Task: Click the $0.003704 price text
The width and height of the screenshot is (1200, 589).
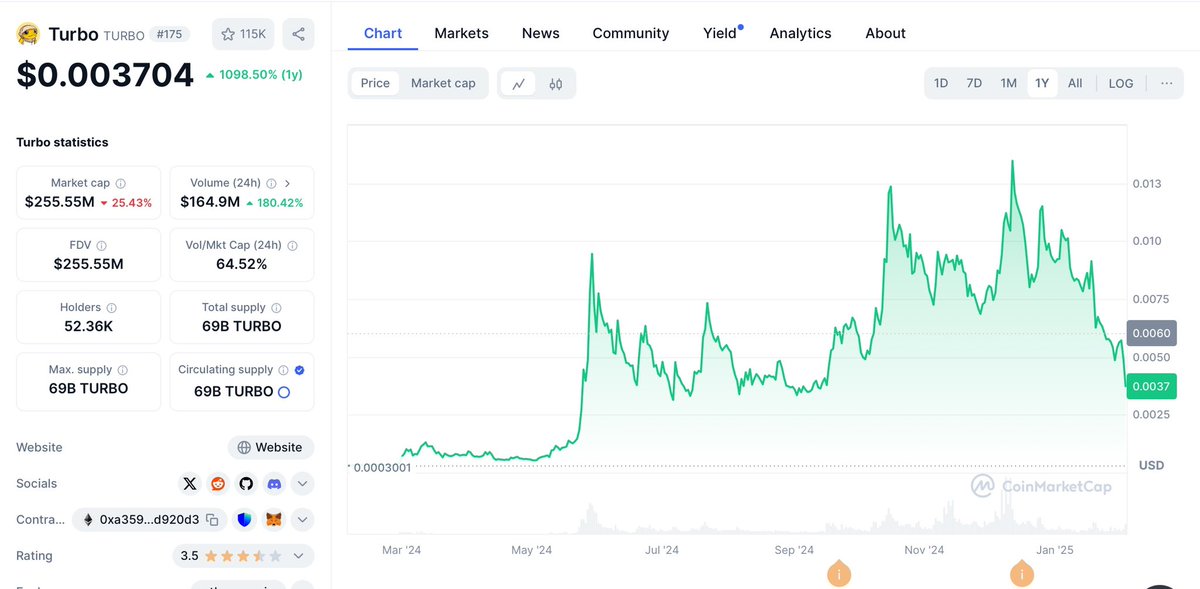Action: click(x=105, y=75)
